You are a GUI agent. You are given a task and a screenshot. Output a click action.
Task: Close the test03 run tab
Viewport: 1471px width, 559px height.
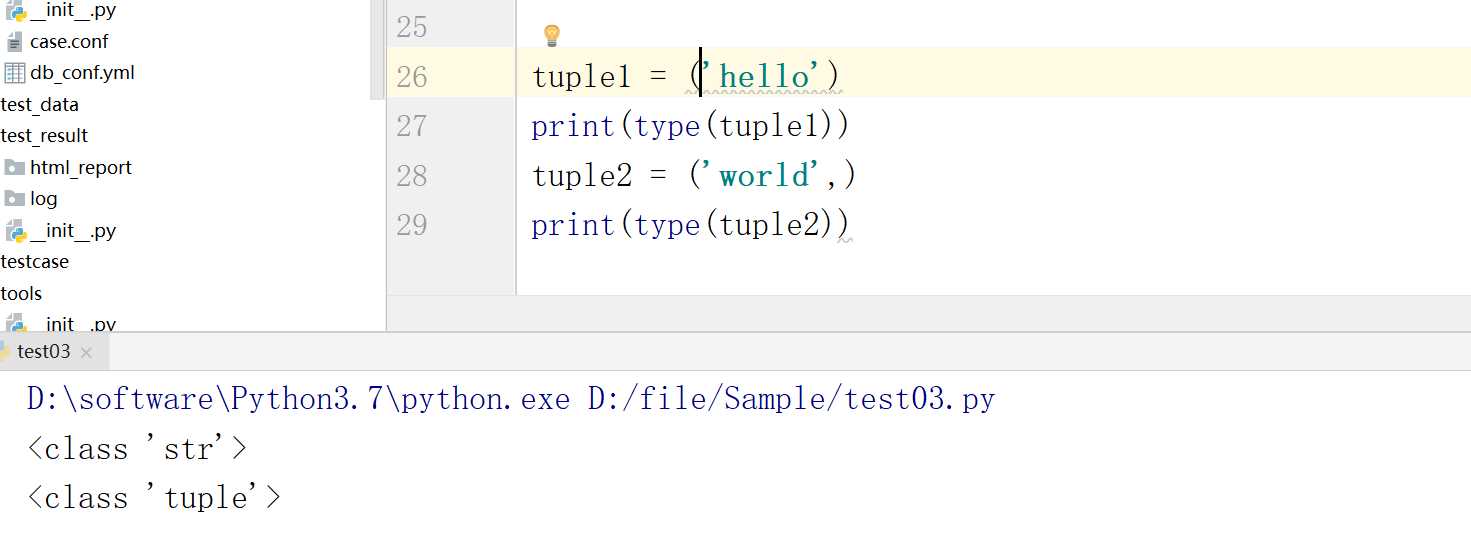[x=86, y=352]
